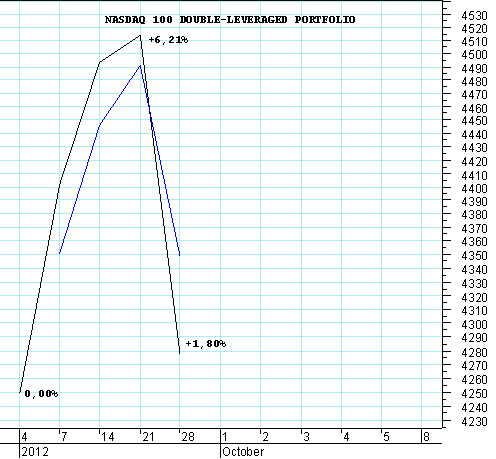This screenshot has height=459, width=496.
Task: Select the '8' date tick on x-axis
Action: pos(426,437)
